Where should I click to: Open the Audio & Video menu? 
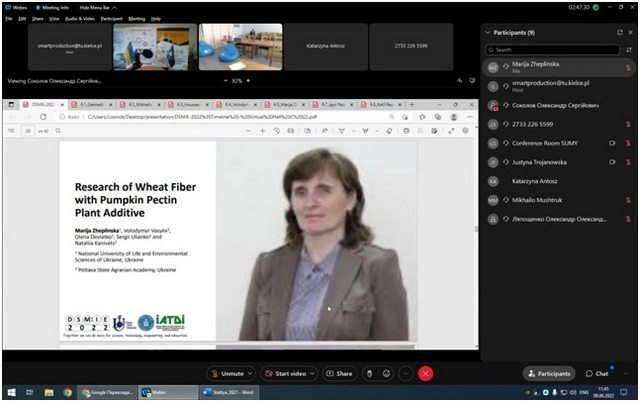(80, 19)
